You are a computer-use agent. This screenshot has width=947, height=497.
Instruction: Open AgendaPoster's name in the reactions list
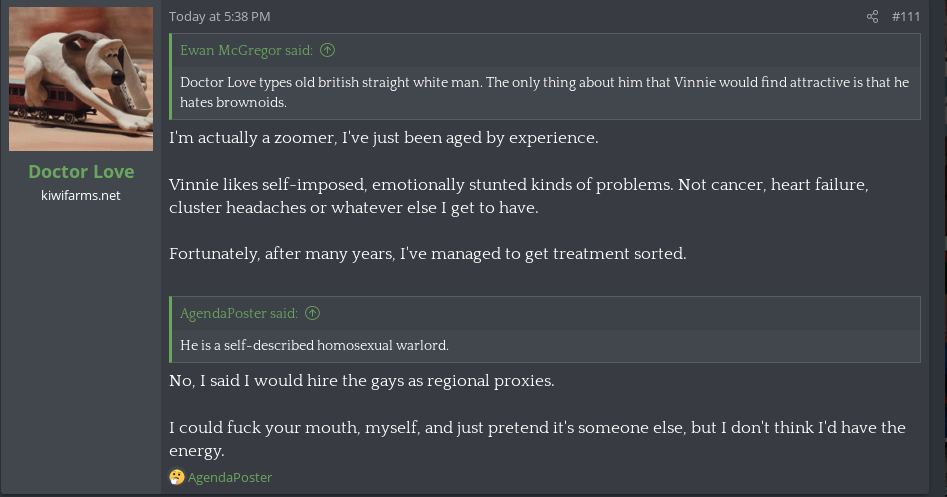pos(230,477)
